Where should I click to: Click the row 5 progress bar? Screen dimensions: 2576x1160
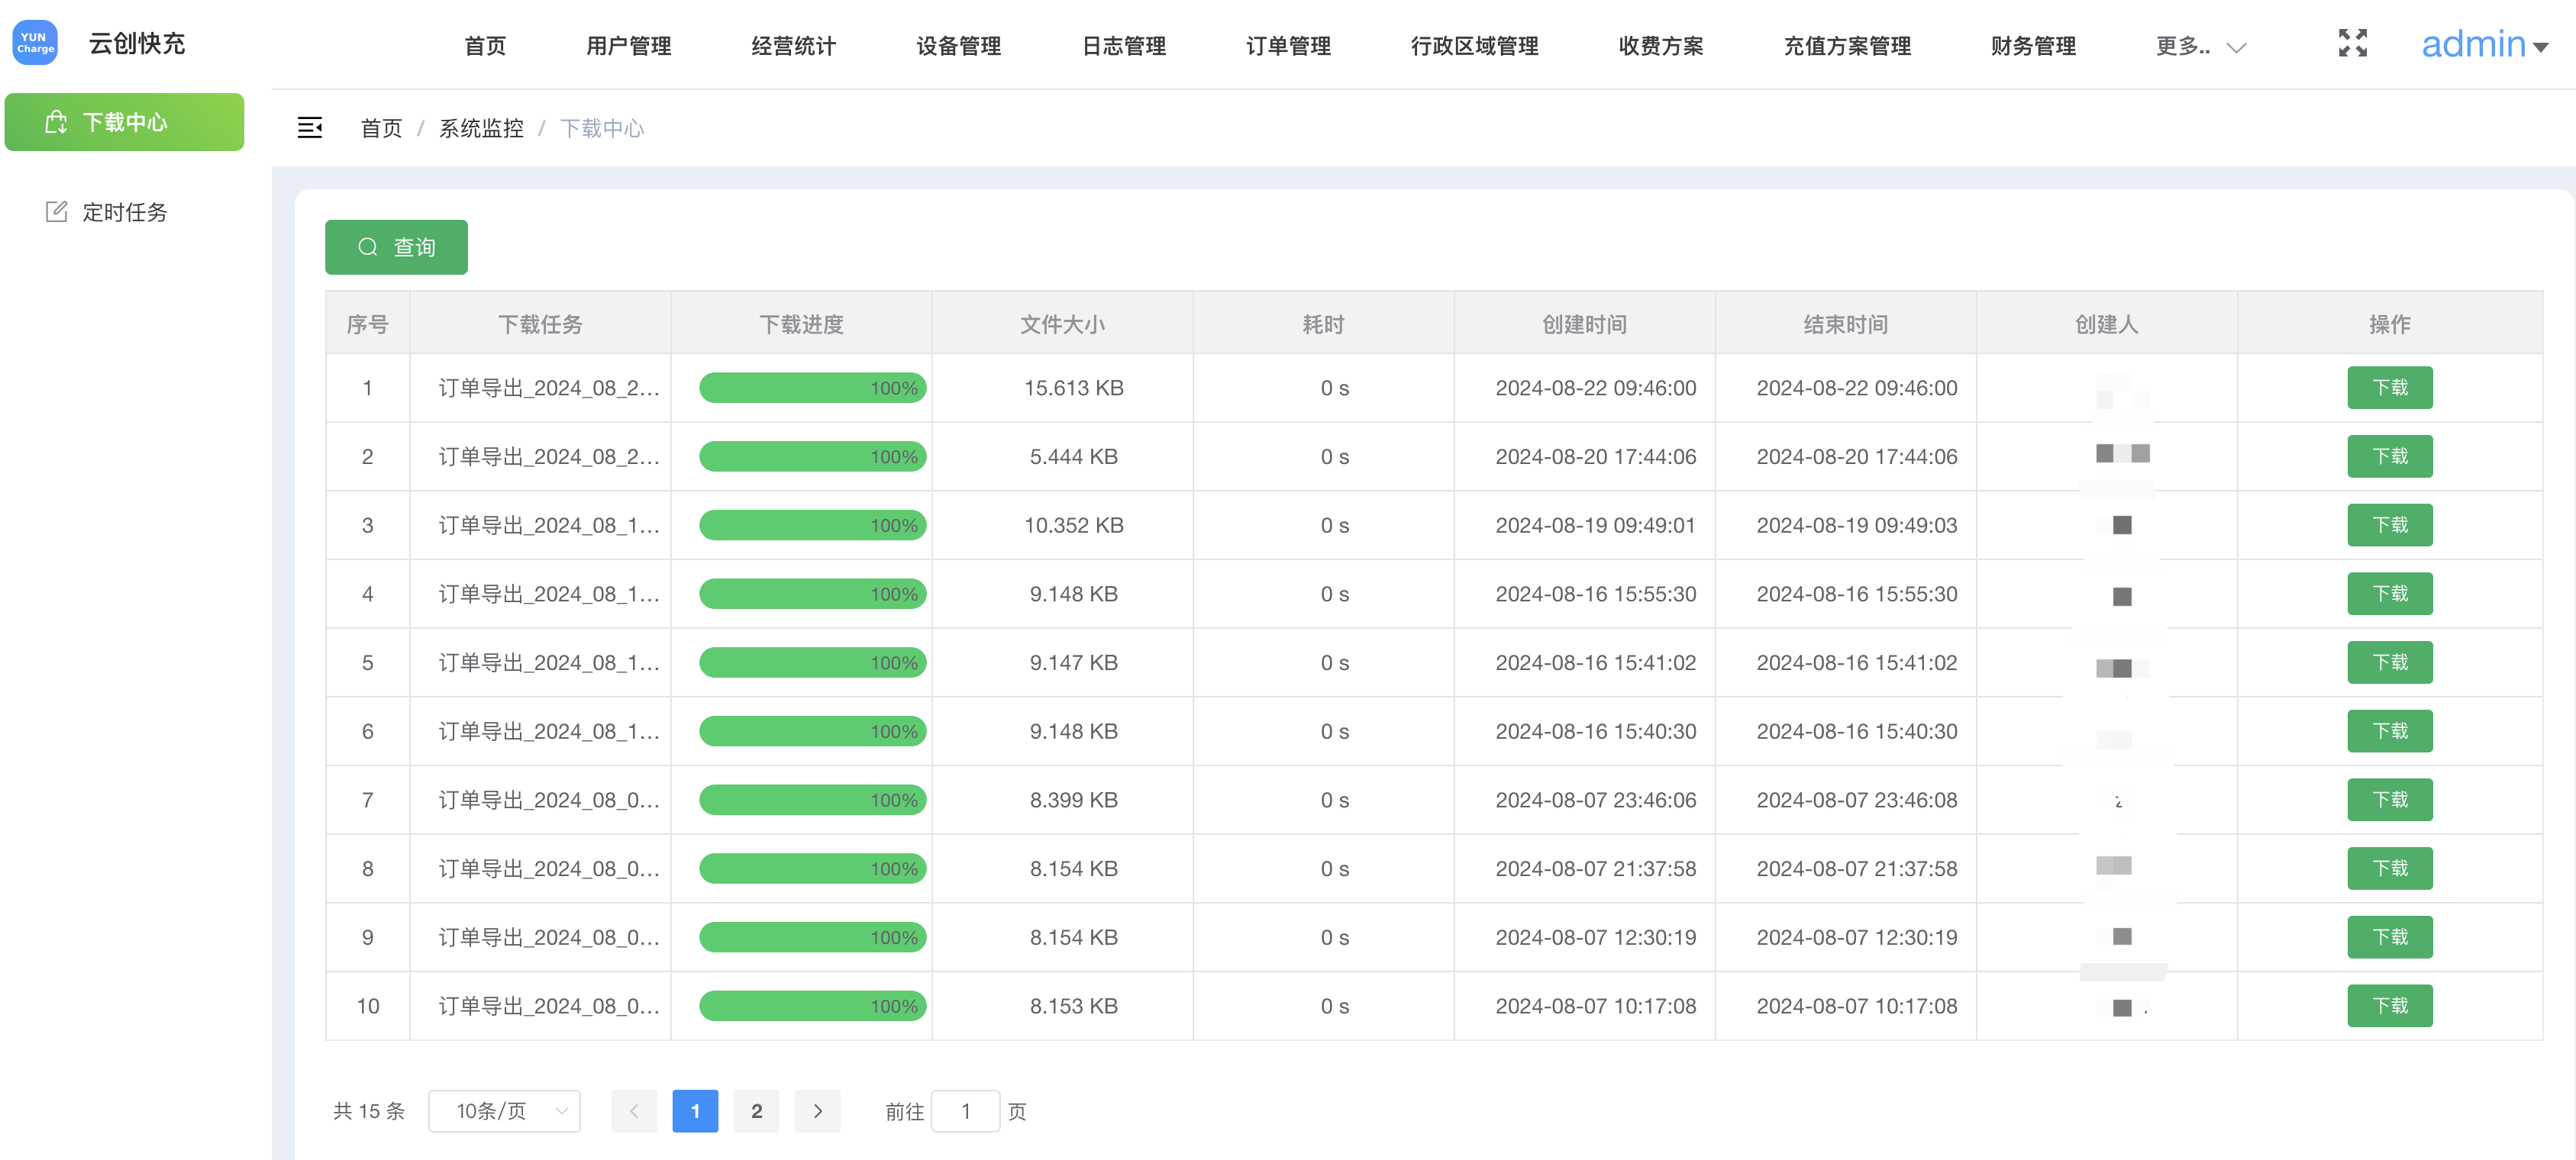812,662
